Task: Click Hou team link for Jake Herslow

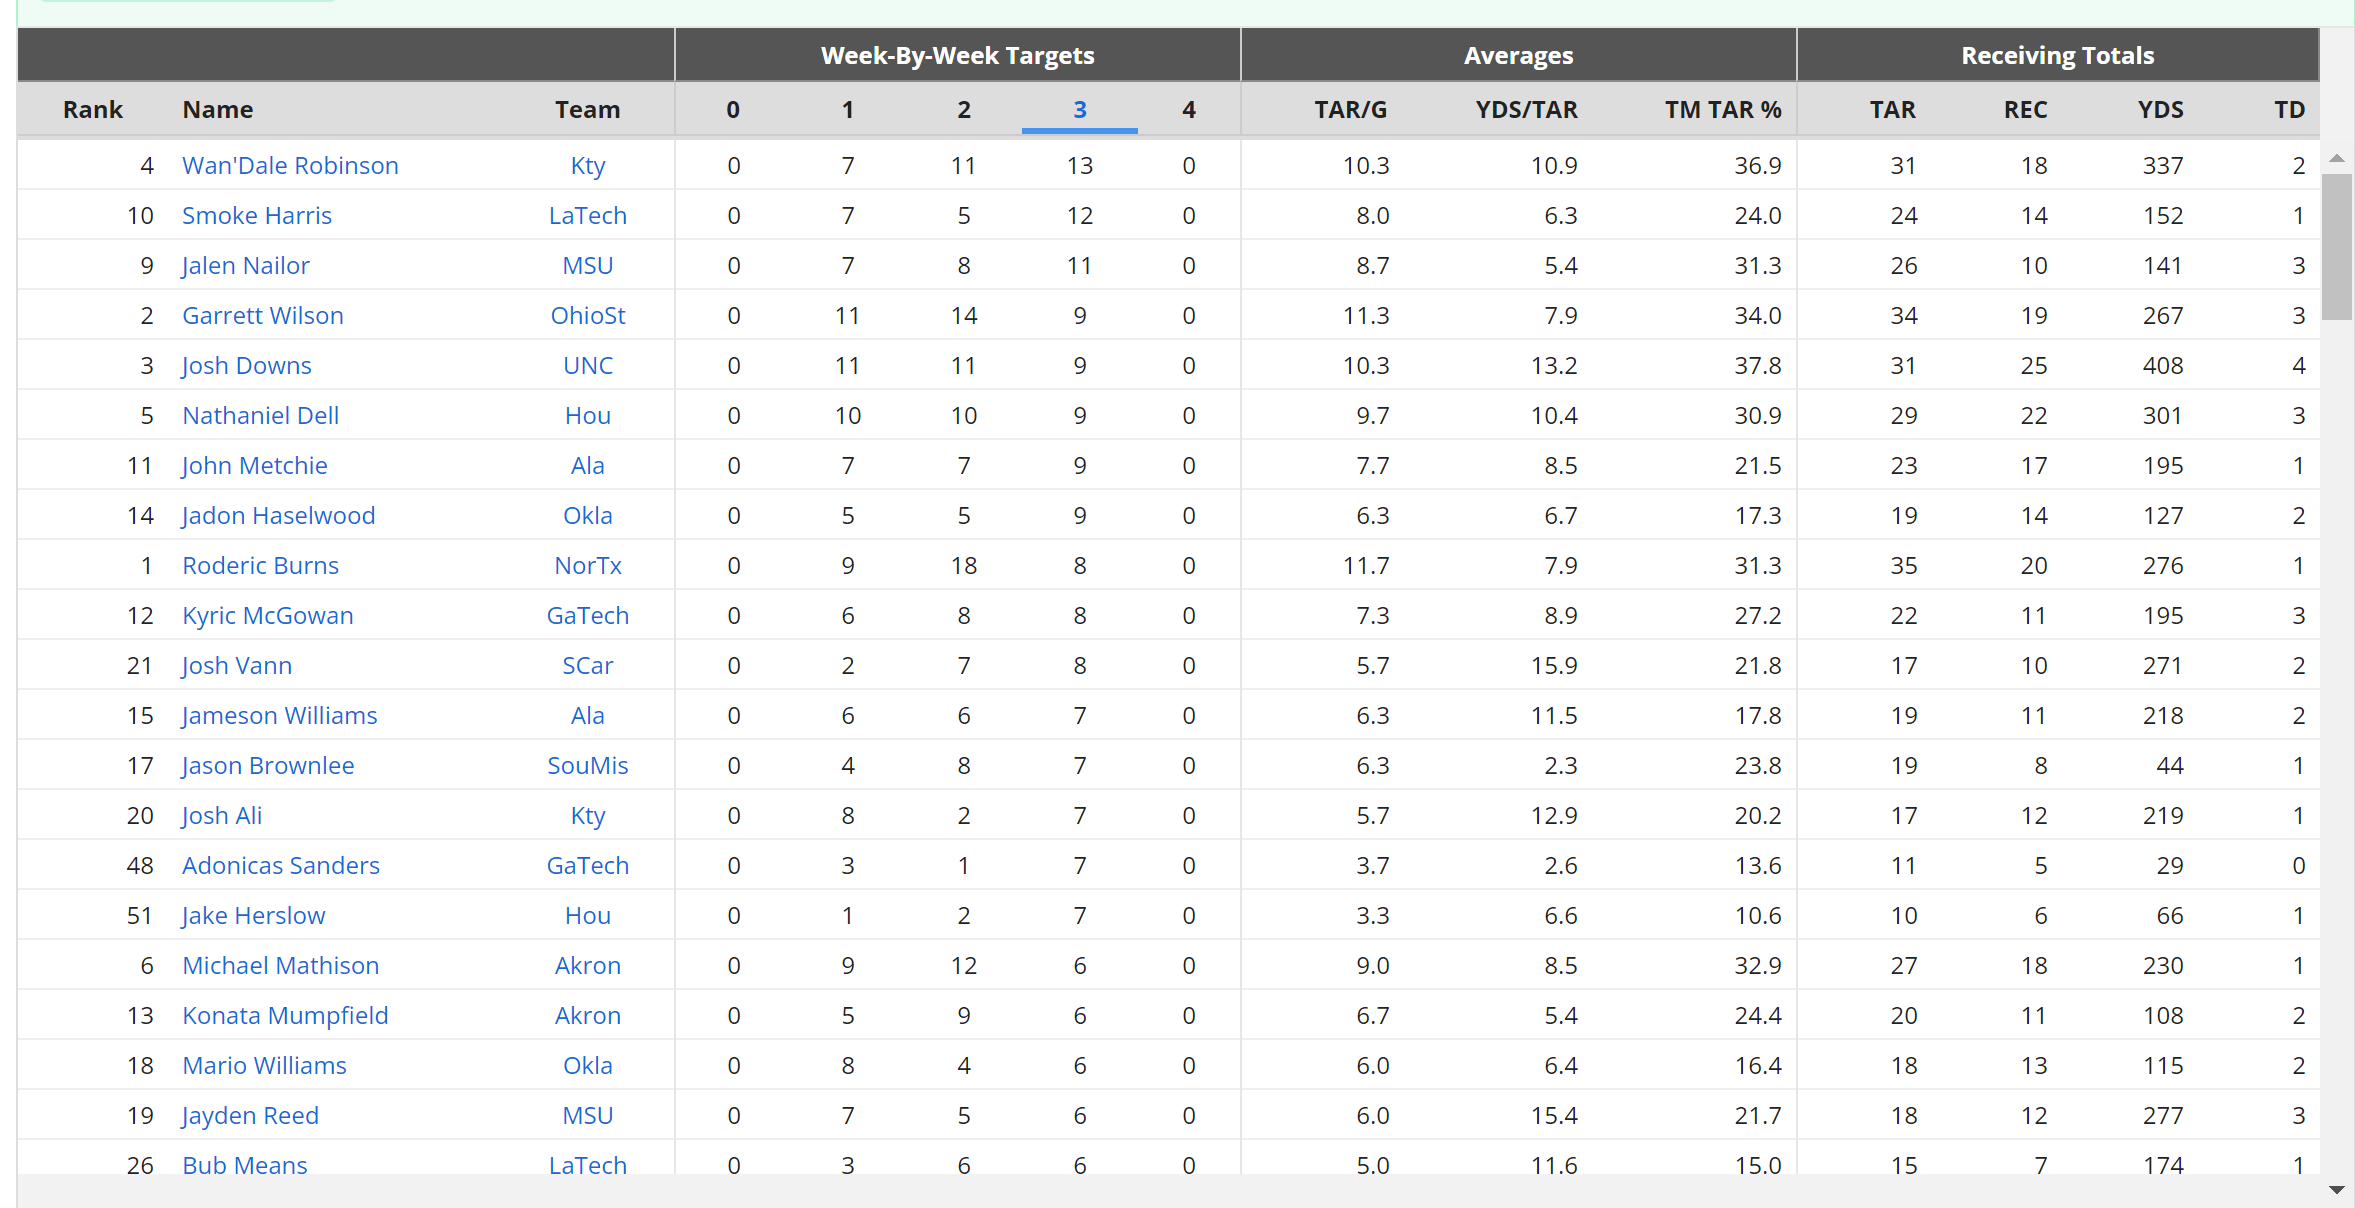Action: (x=588, y=915)
